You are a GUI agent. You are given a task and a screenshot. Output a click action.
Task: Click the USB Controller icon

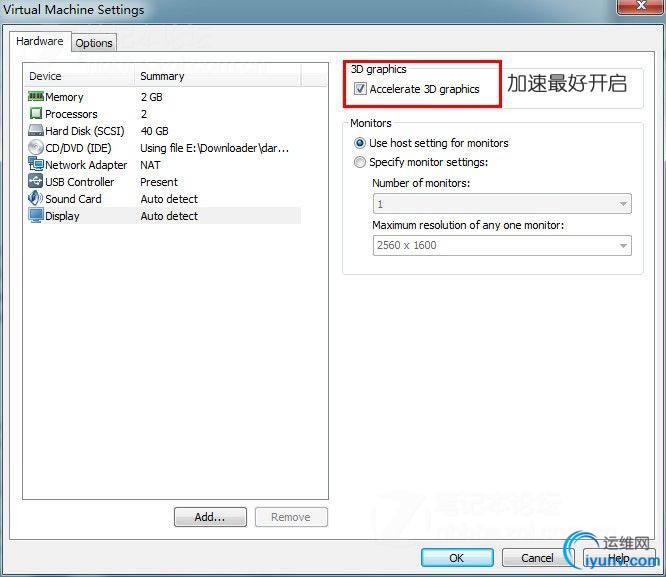36,181
